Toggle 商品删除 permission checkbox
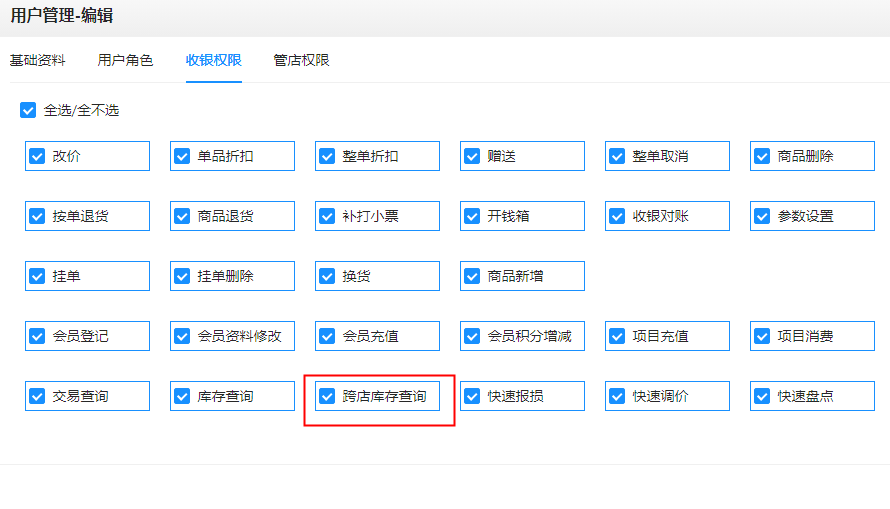 tap(762, 156)
